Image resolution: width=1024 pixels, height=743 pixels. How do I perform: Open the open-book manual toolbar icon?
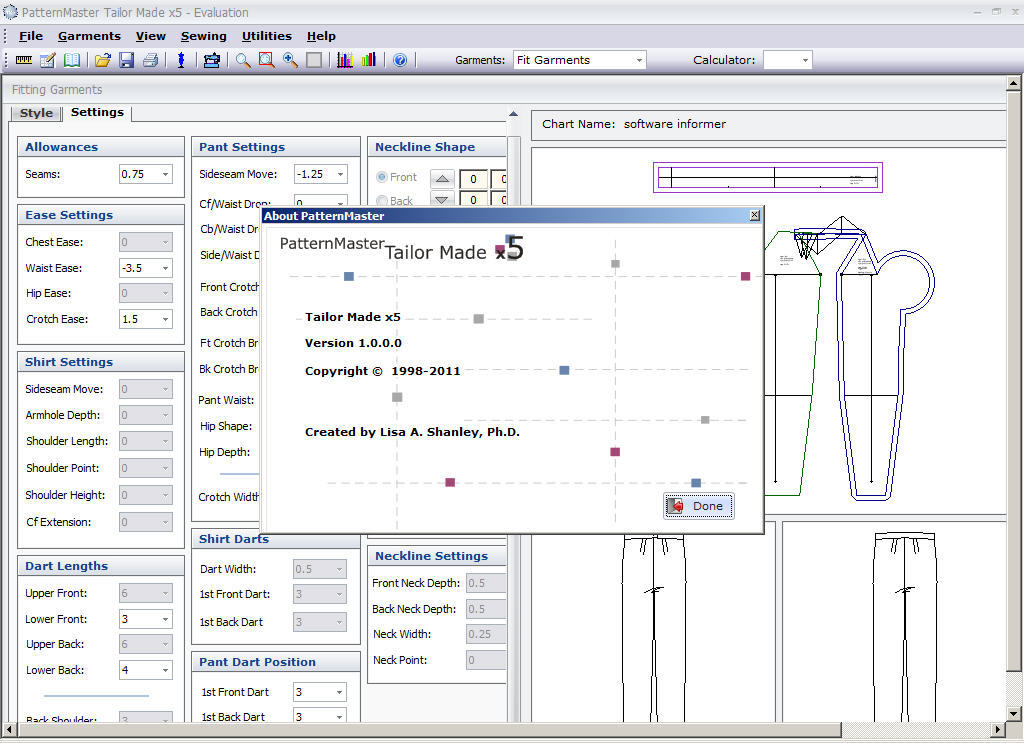(x=72, y=60)
